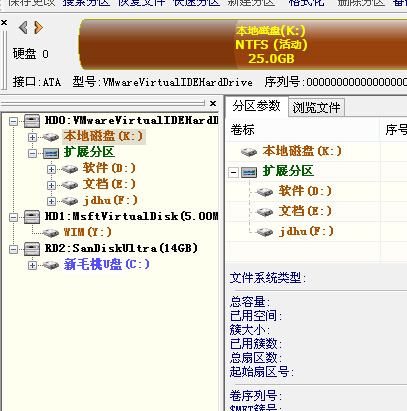The image size is (407, 411).
Task: Select 文档(E:) in the left tree
Action: [x=109, y=184]
